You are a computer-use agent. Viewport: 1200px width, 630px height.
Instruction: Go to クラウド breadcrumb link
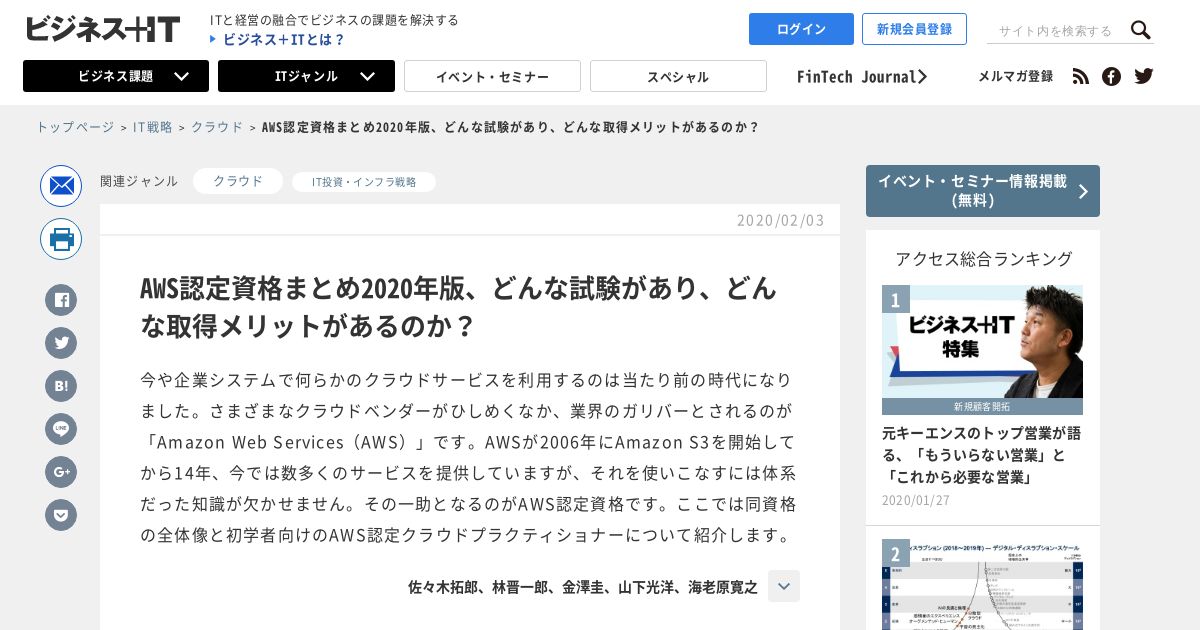(x=217, y=127)
